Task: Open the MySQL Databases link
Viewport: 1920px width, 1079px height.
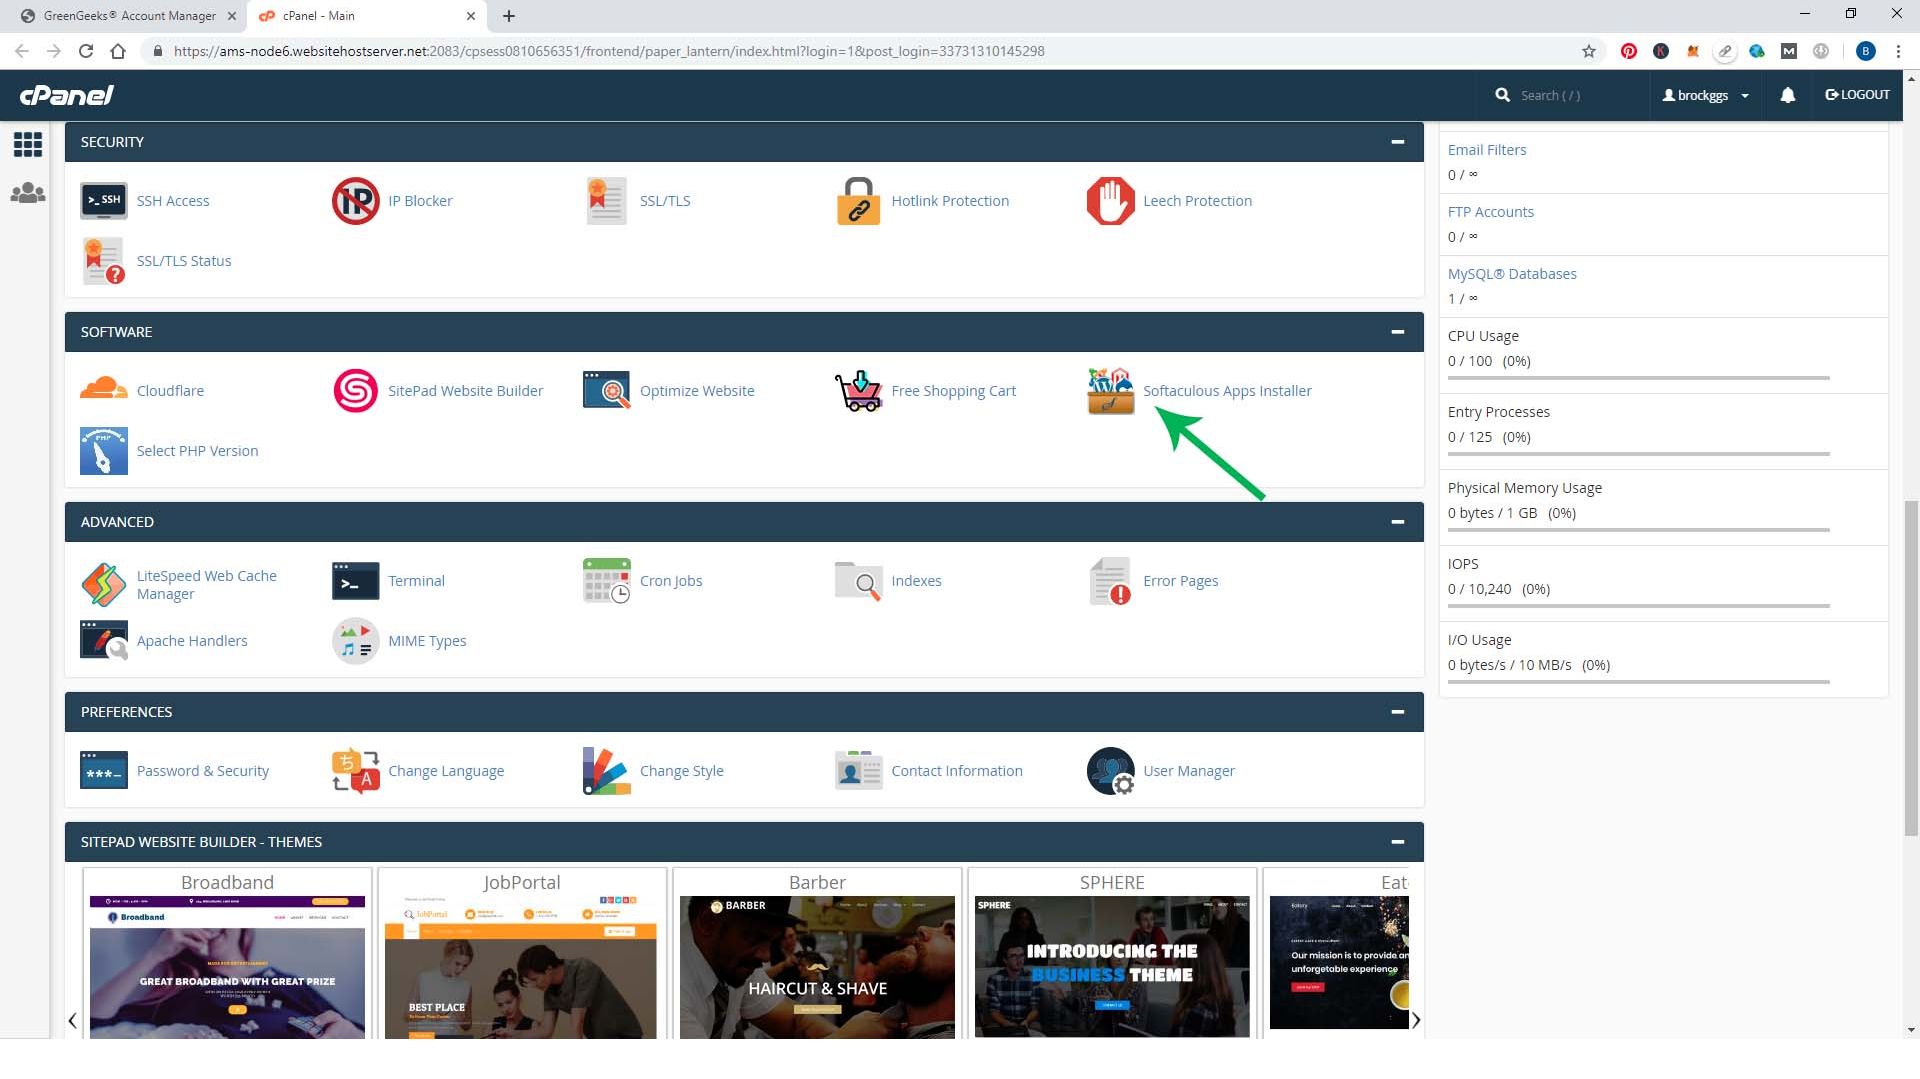Action: (x=1511, y=274)
